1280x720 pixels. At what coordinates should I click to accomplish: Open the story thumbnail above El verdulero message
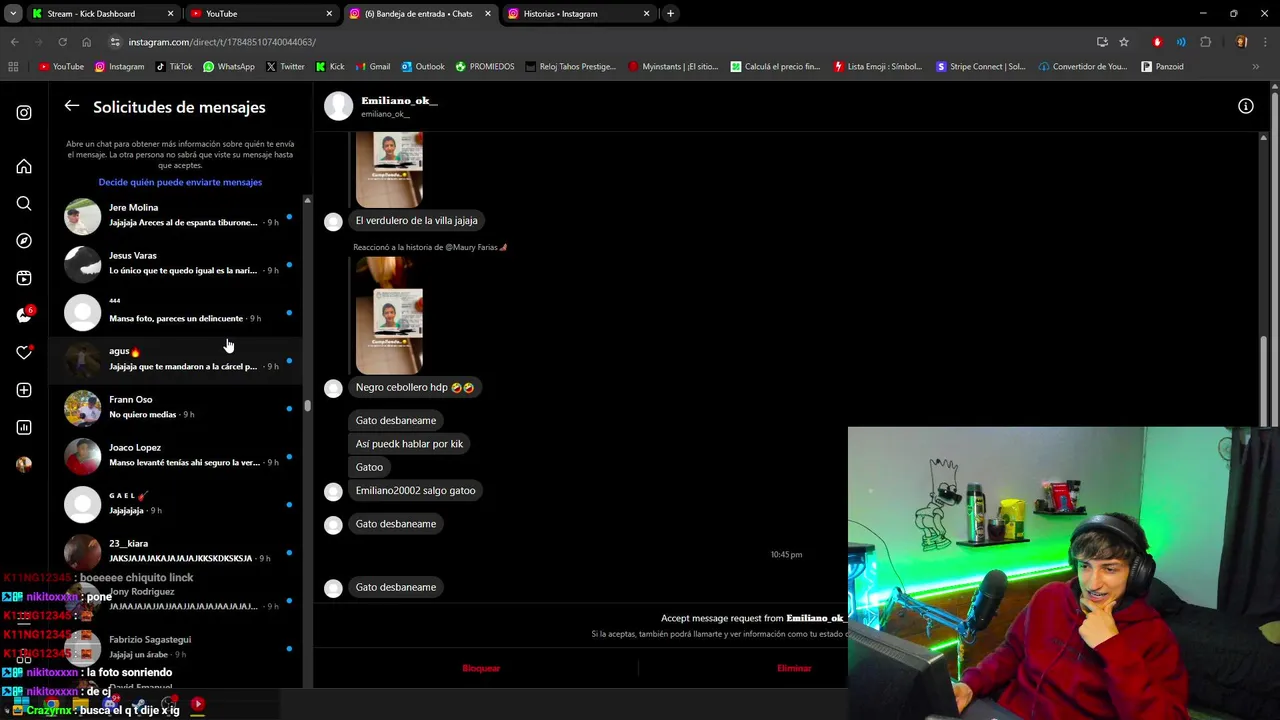pyautogui.click(x=389, y=170)
